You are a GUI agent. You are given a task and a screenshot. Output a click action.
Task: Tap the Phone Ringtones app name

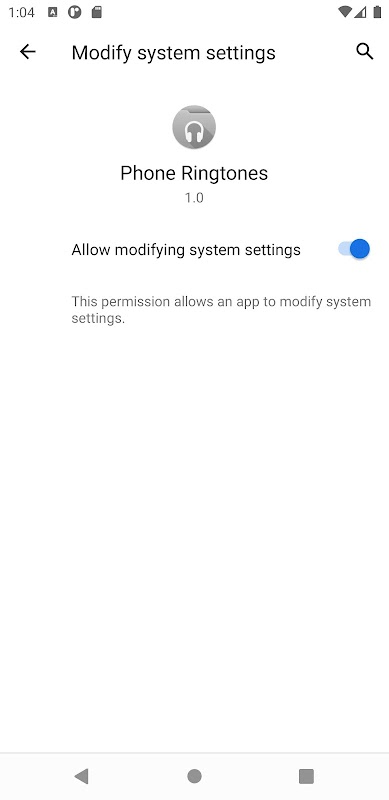tap(194, 173)
